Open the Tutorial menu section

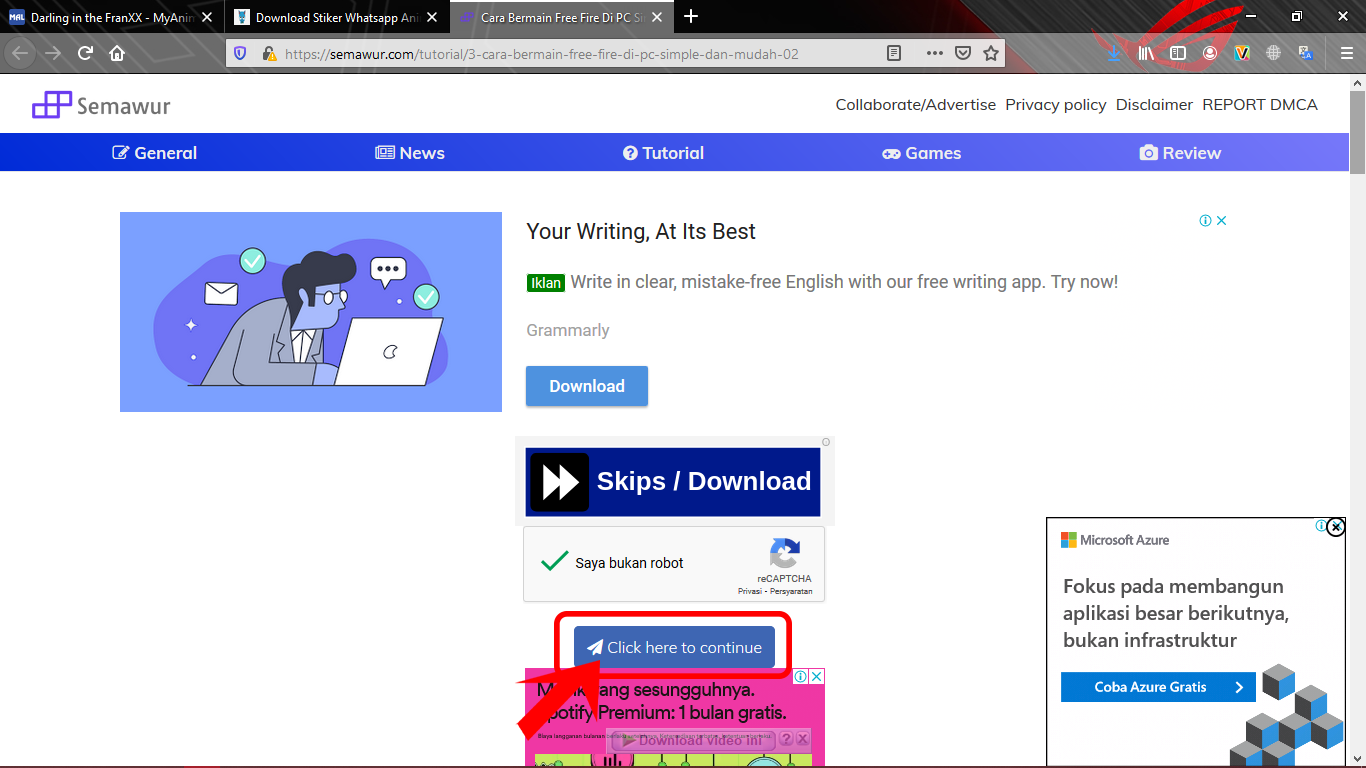click(x=664, y=153)
